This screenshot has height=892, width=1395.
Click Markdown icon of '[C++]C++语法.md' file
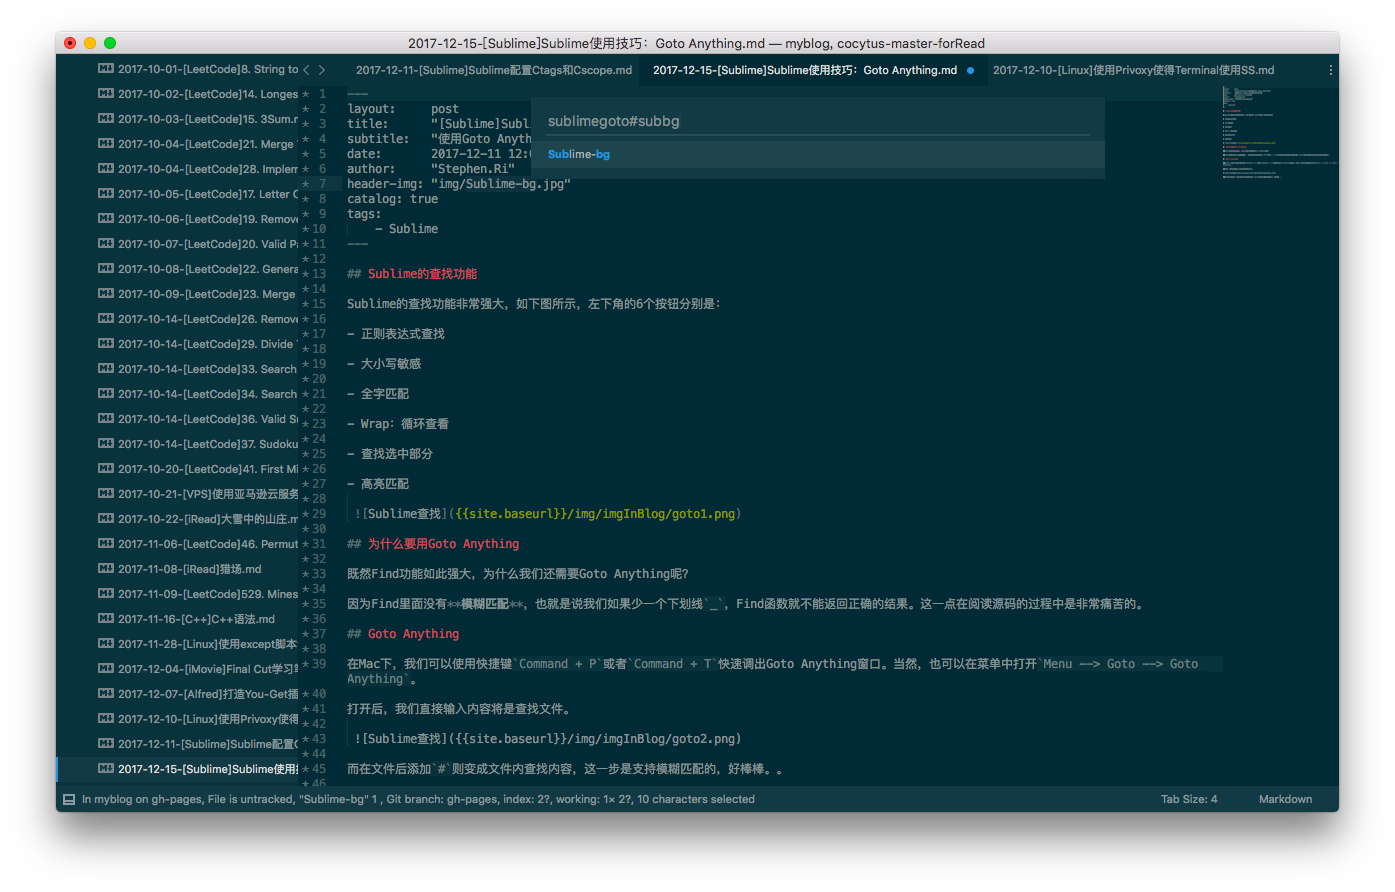pyautogui.click(x=105, y=619)
